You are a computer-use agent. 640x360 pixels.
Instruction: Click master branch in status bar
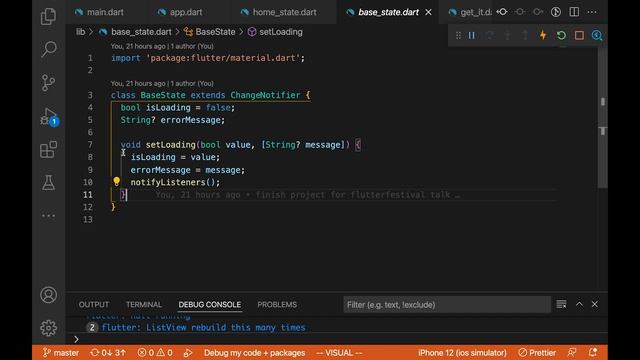61,353
